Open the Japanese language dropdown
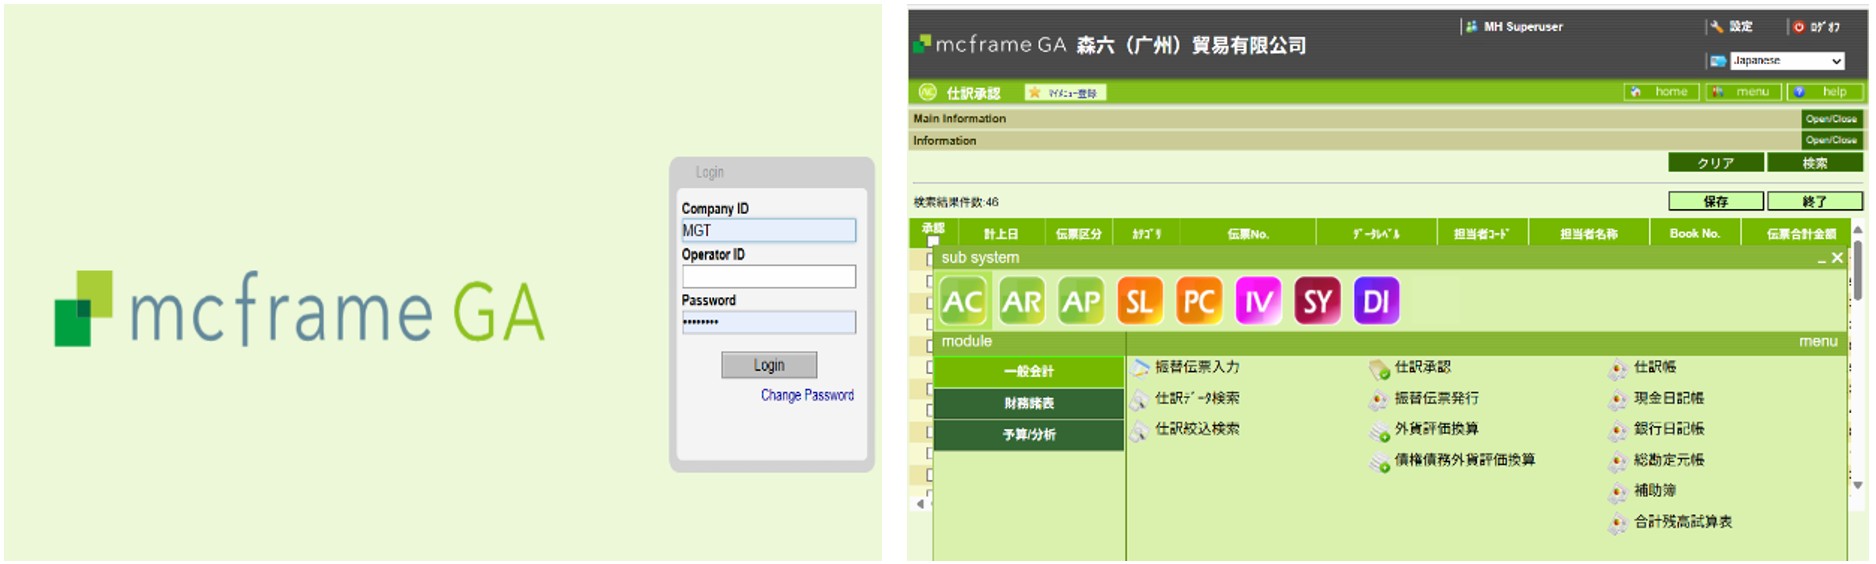Image resolution: width=1876 pixels, height=564 pixels. coord(1787,61)
